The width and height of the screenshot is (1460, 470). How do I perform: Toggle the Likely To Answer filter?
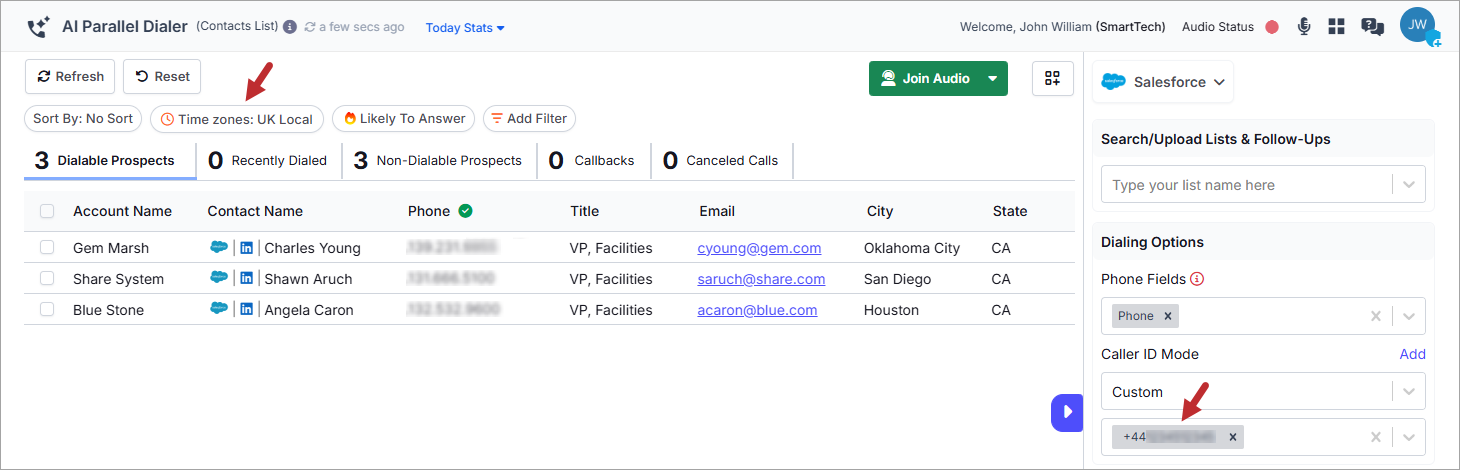coord(404,118)
